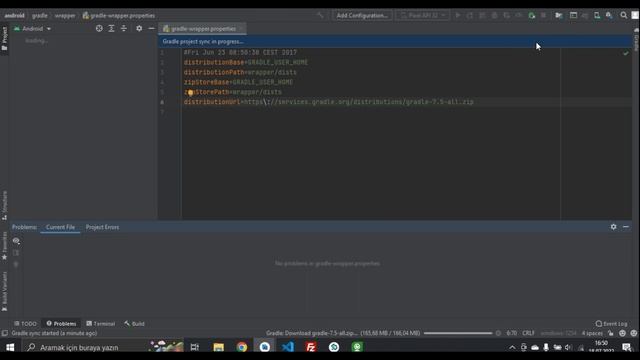Cancel Gradle download with the stop icon
640x360 pixels.
click(x=498, y=333)
